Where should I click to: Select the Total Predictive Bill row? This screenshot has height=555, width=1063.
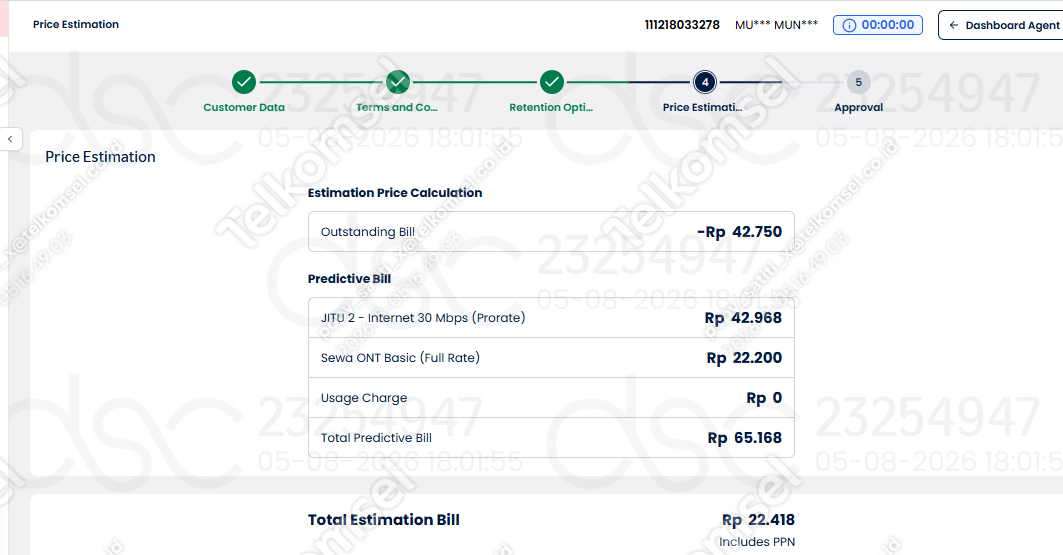click(551, 438)
